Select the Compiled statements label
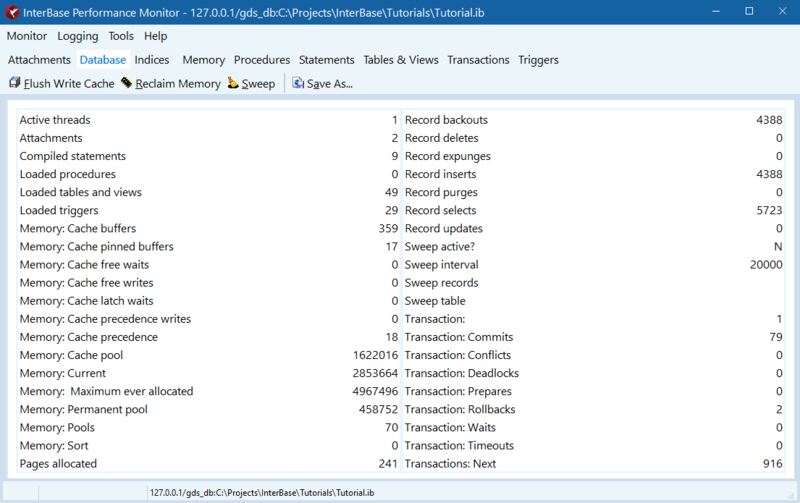Image resolution: width=800 pixels, height=503 pixels. [x=72, y=156]
